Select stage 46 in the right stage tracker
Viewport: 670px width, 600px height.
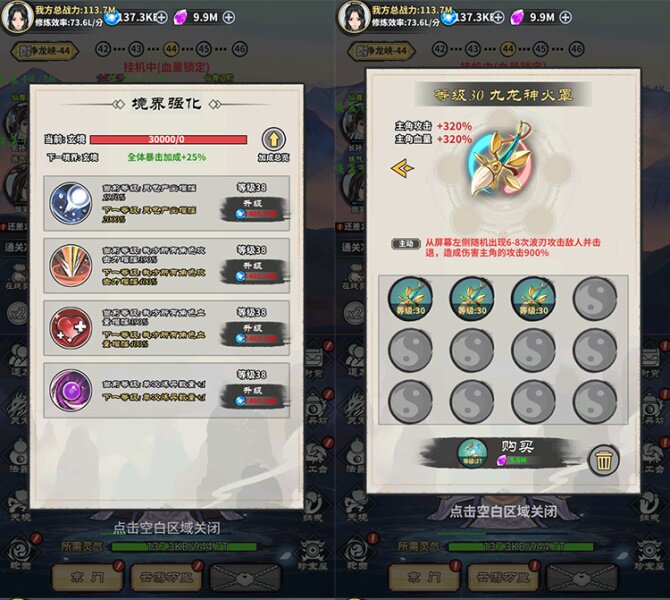(576, 49)
